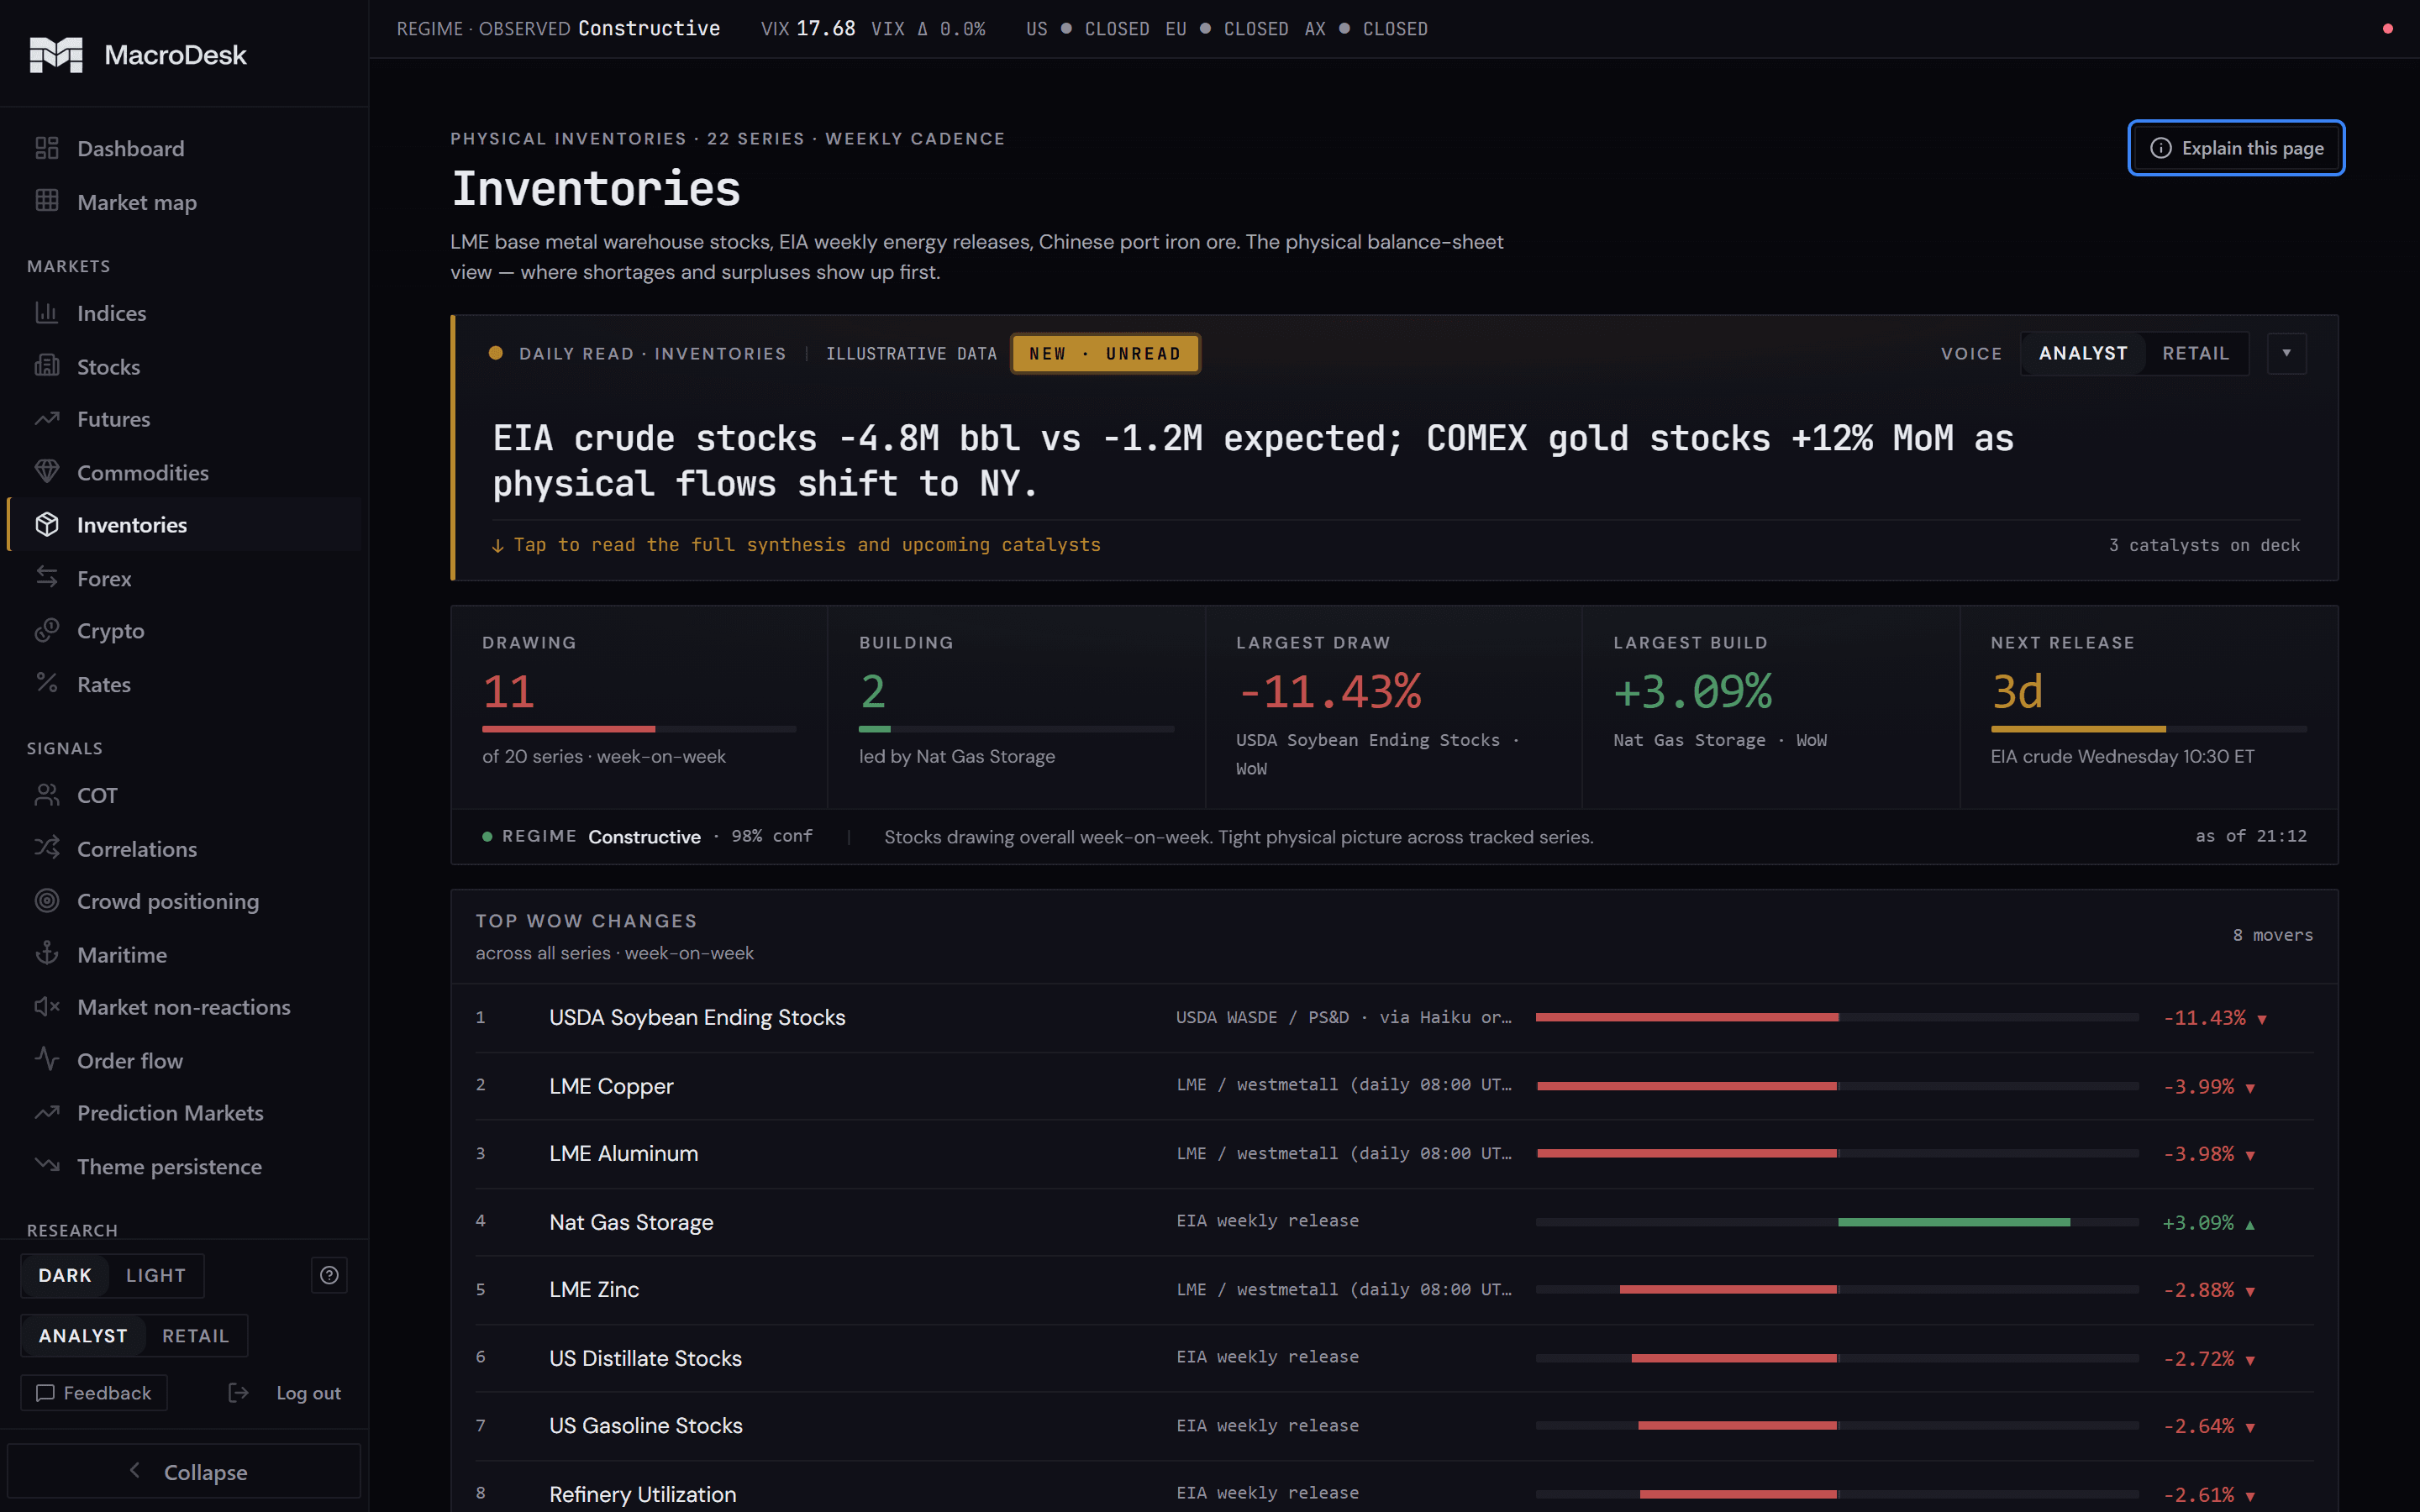This screenshot has height=1512, width=2420.
Task: Switch Daily Read voice to RETAIL
Action: pyautogui.click(x=2195, y=354)
